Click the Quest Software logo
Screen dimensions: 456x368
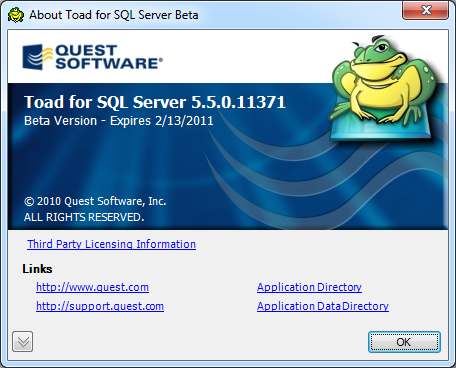click(92, 57)
